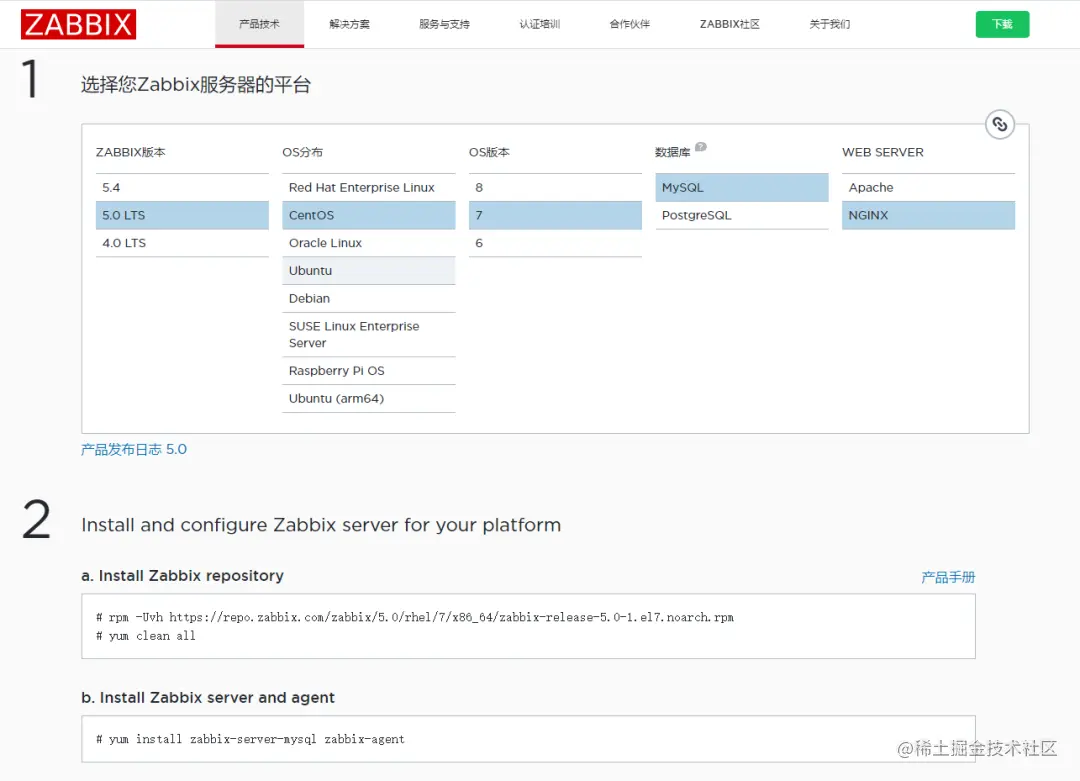Image resolution: width=1080 pixels, height=781 pixels.
Task: Open the 产品技术 menu
Action: (259, 24)
